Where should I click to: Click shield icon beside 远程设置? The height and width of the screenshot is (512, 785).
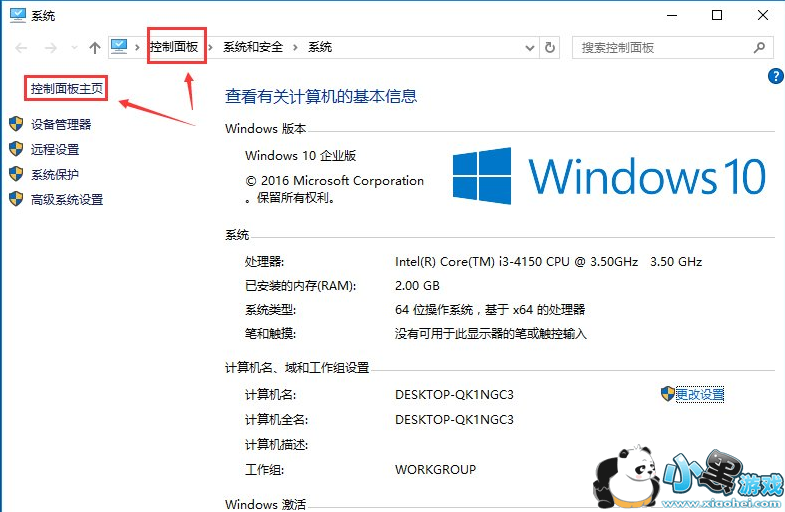(x=17, y=149)
